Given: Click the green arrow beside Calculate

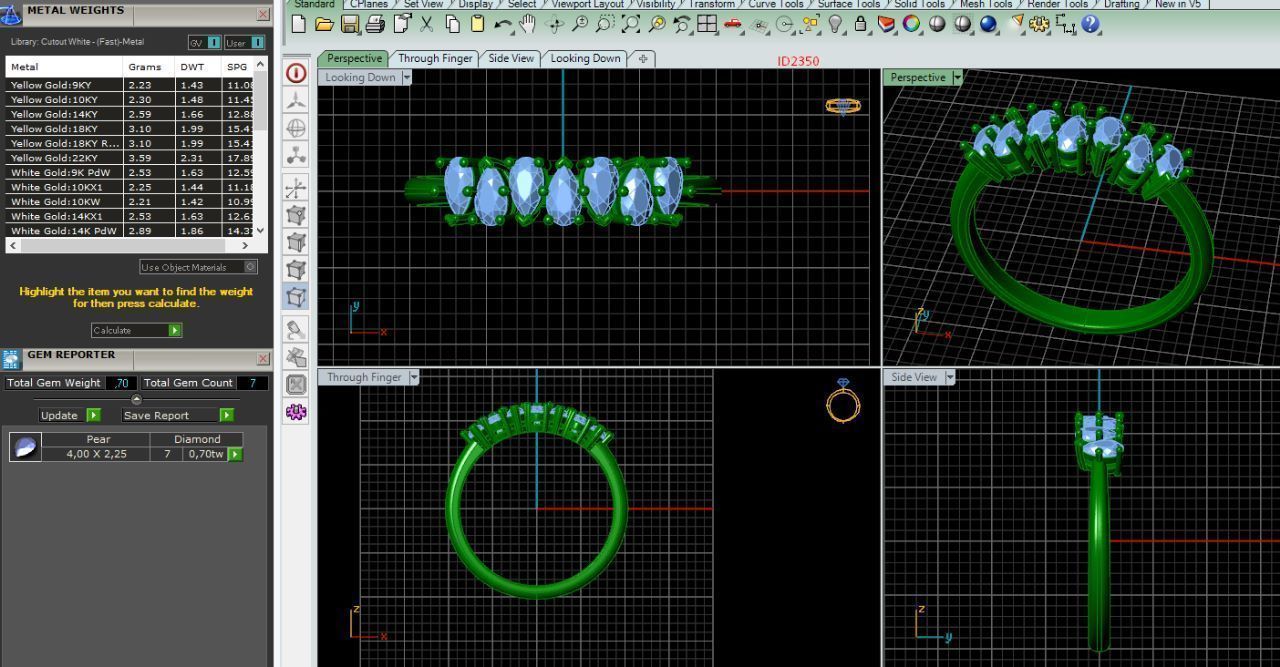Looking at the screenshot, I should coord(175,330).
